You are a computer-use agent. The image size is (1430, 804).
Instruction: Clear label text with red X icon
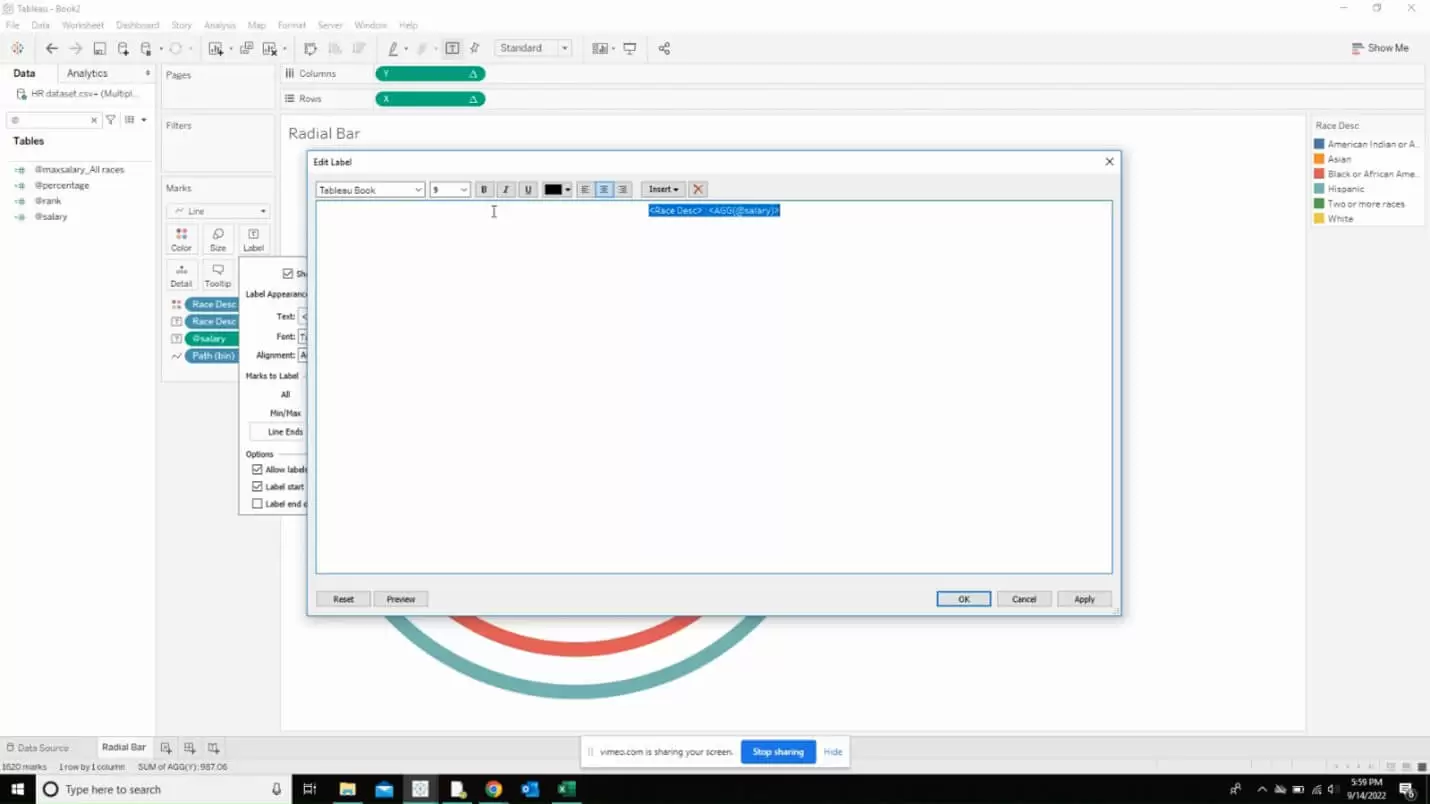coord(698,190)
